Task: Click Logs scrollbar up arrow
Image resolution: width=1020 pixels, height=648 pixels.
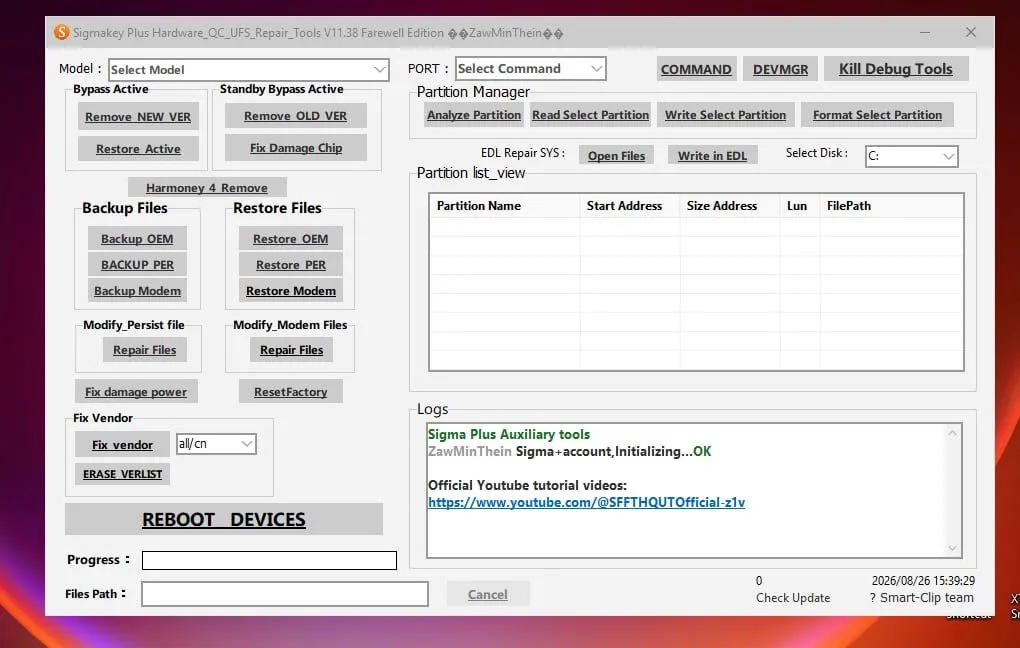Action: [952, 433]
